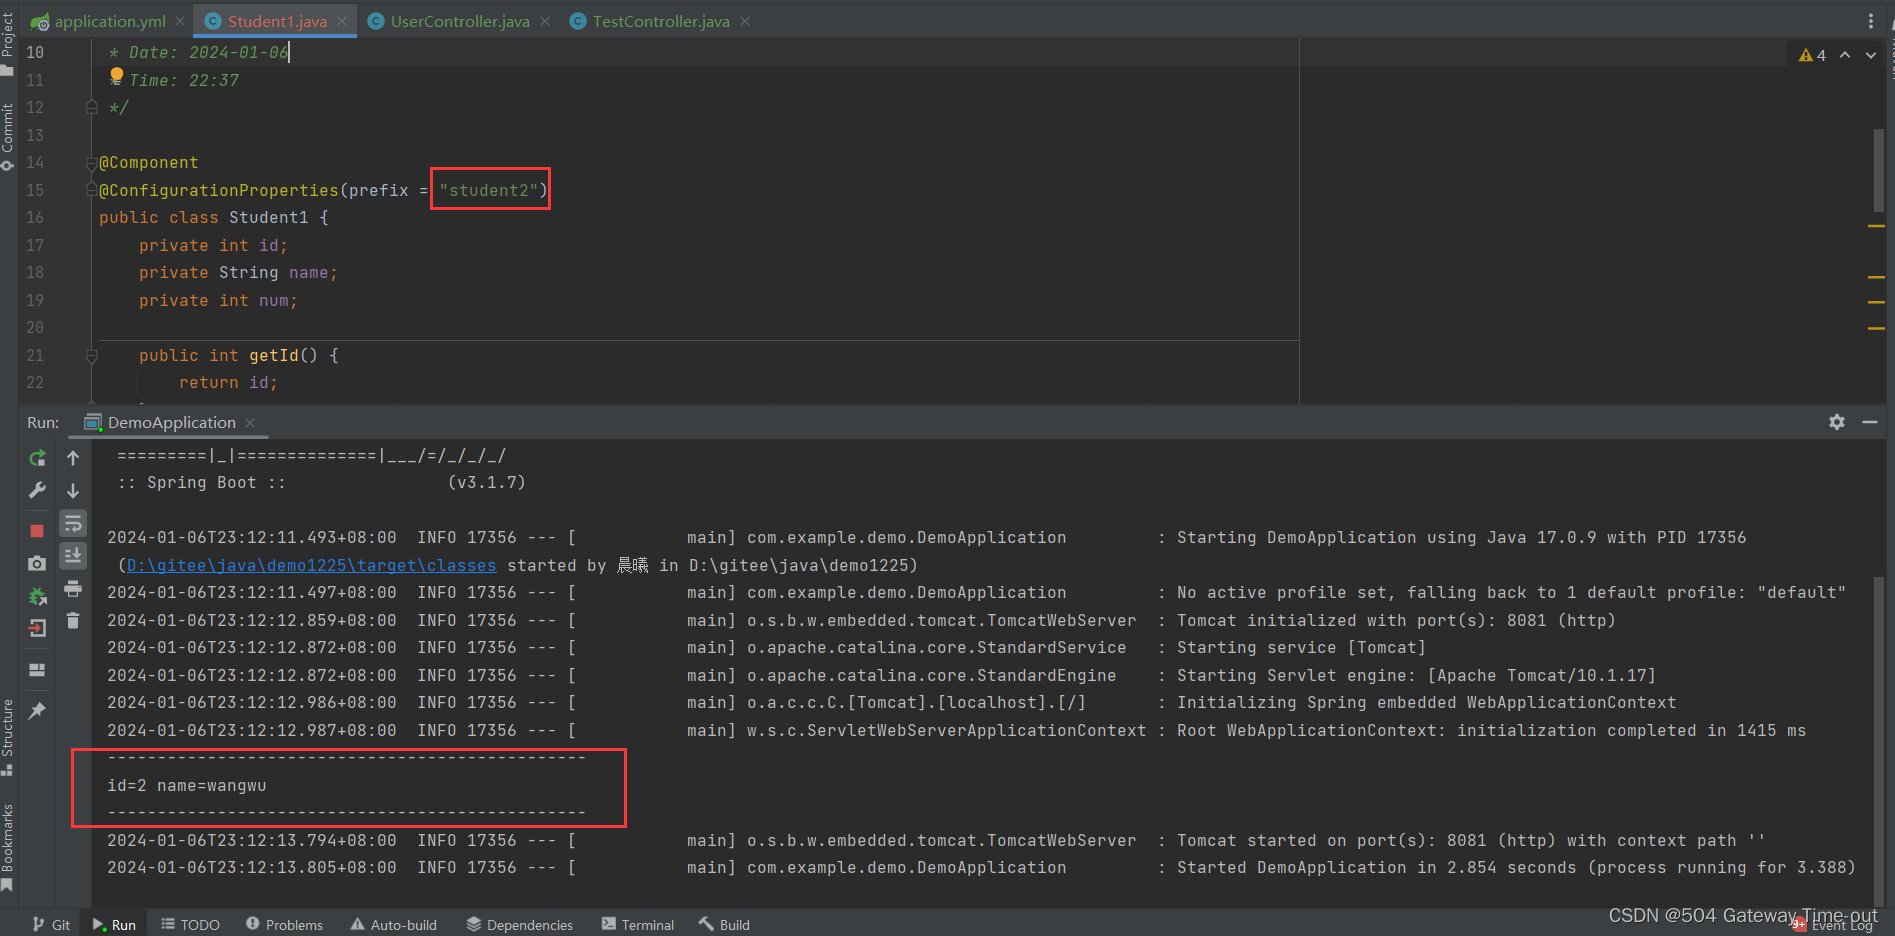Open the Auto-build tool window
This screenshot has width=1895, height=936.
(x=394, y=925)
